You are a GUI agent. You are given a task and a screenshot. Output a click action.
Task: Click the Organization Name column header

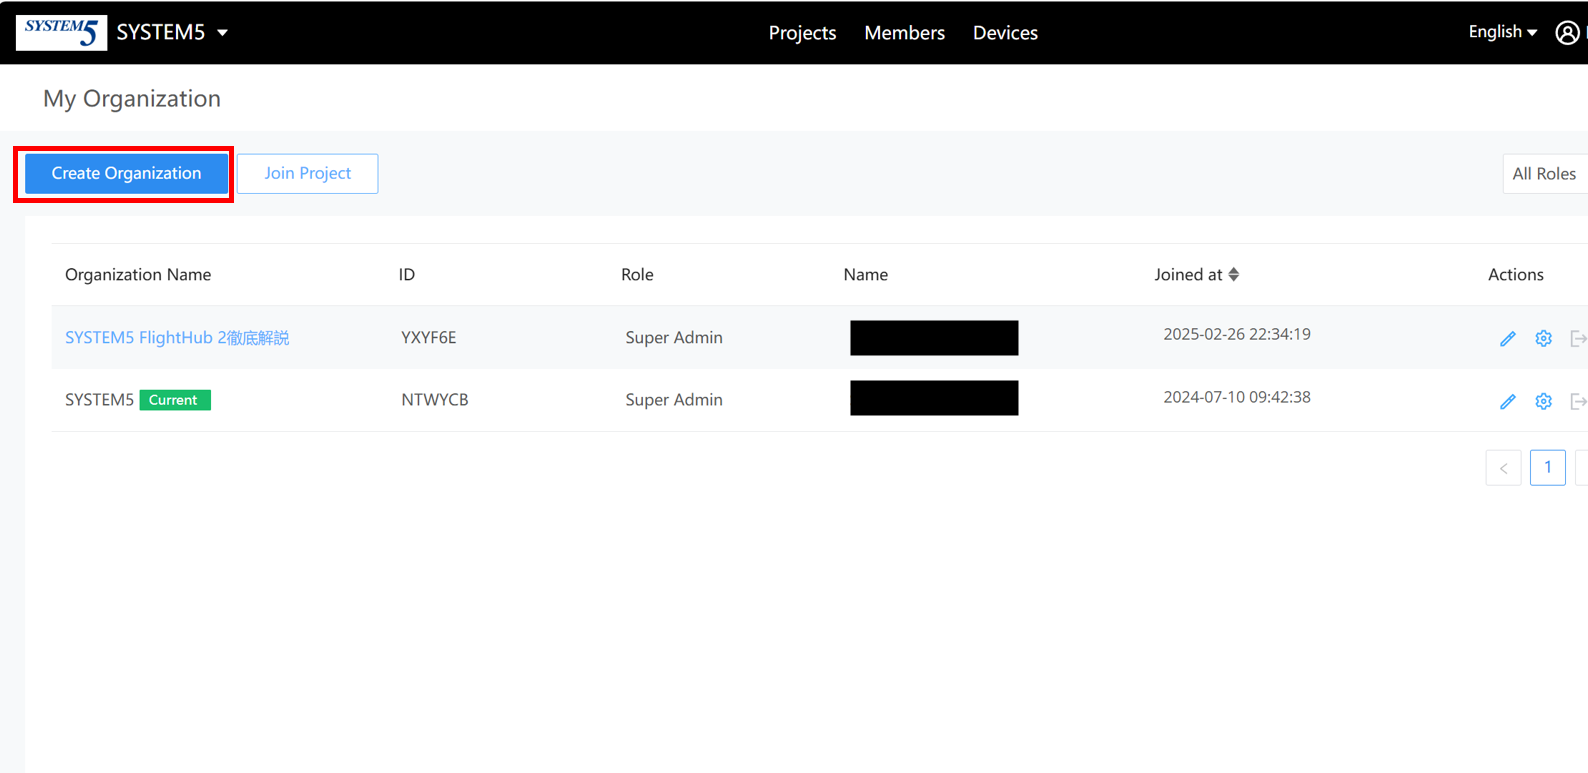138,275
